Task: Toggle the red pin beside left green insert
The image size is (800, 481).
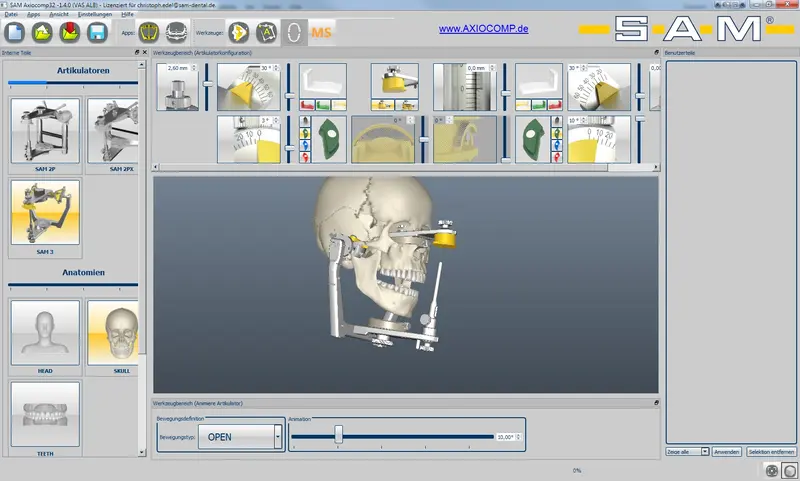Action: pos(305,158)
